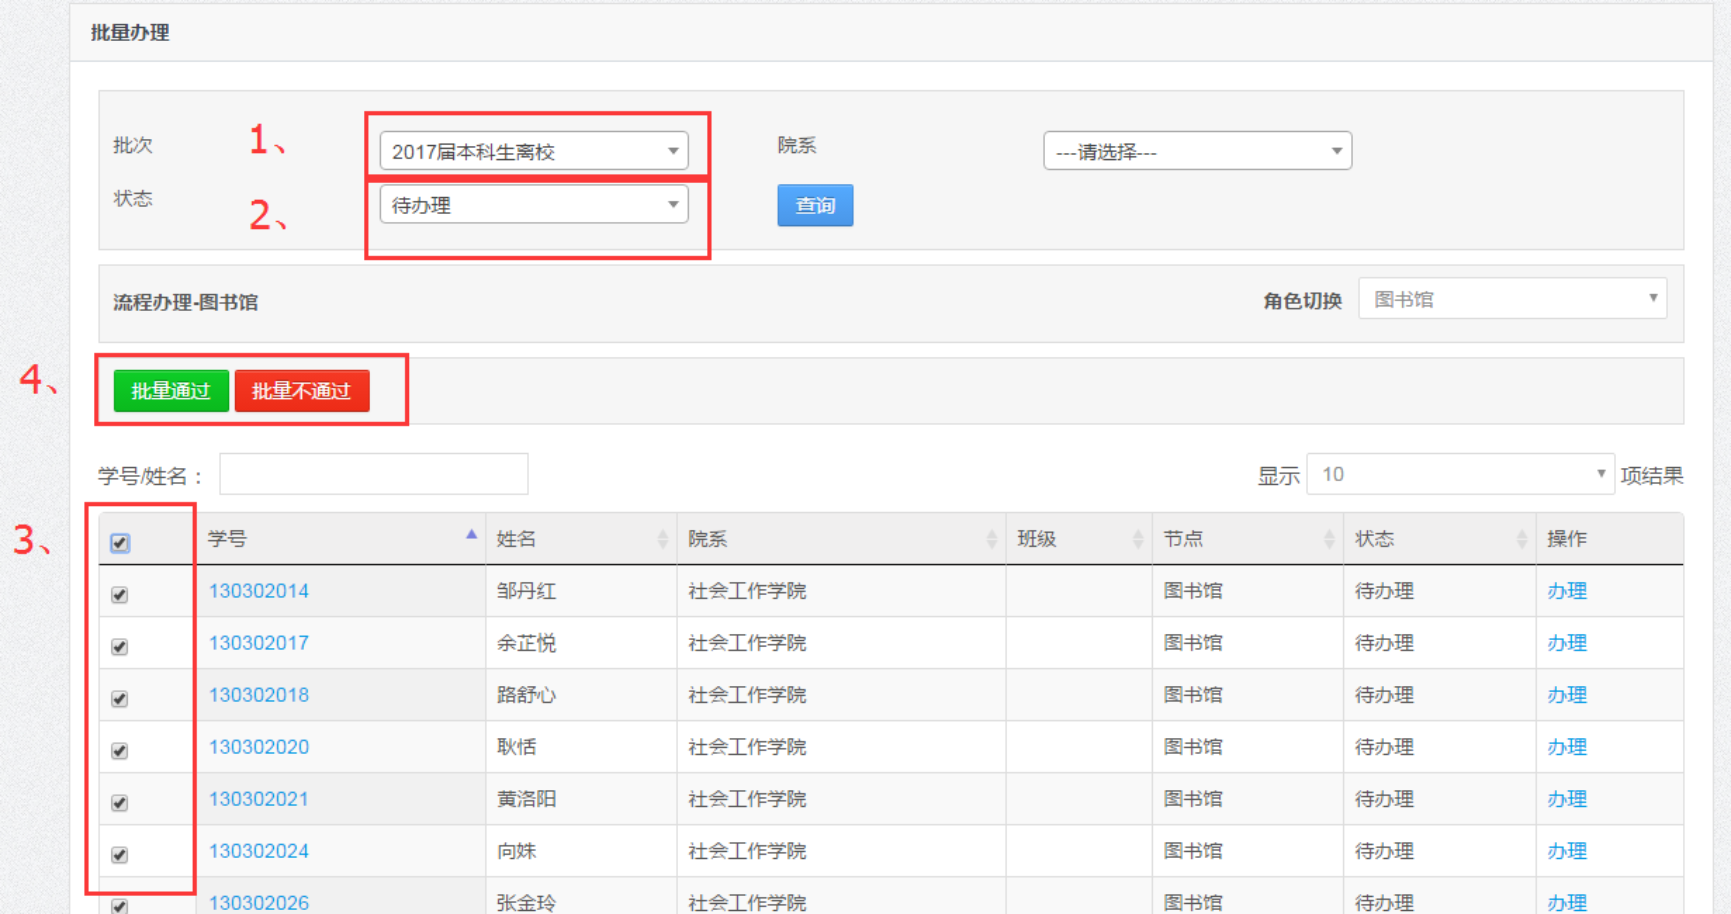Click the green 批量通过 button
Viewport: 1731px width, 914px height.
pos(171,391)
